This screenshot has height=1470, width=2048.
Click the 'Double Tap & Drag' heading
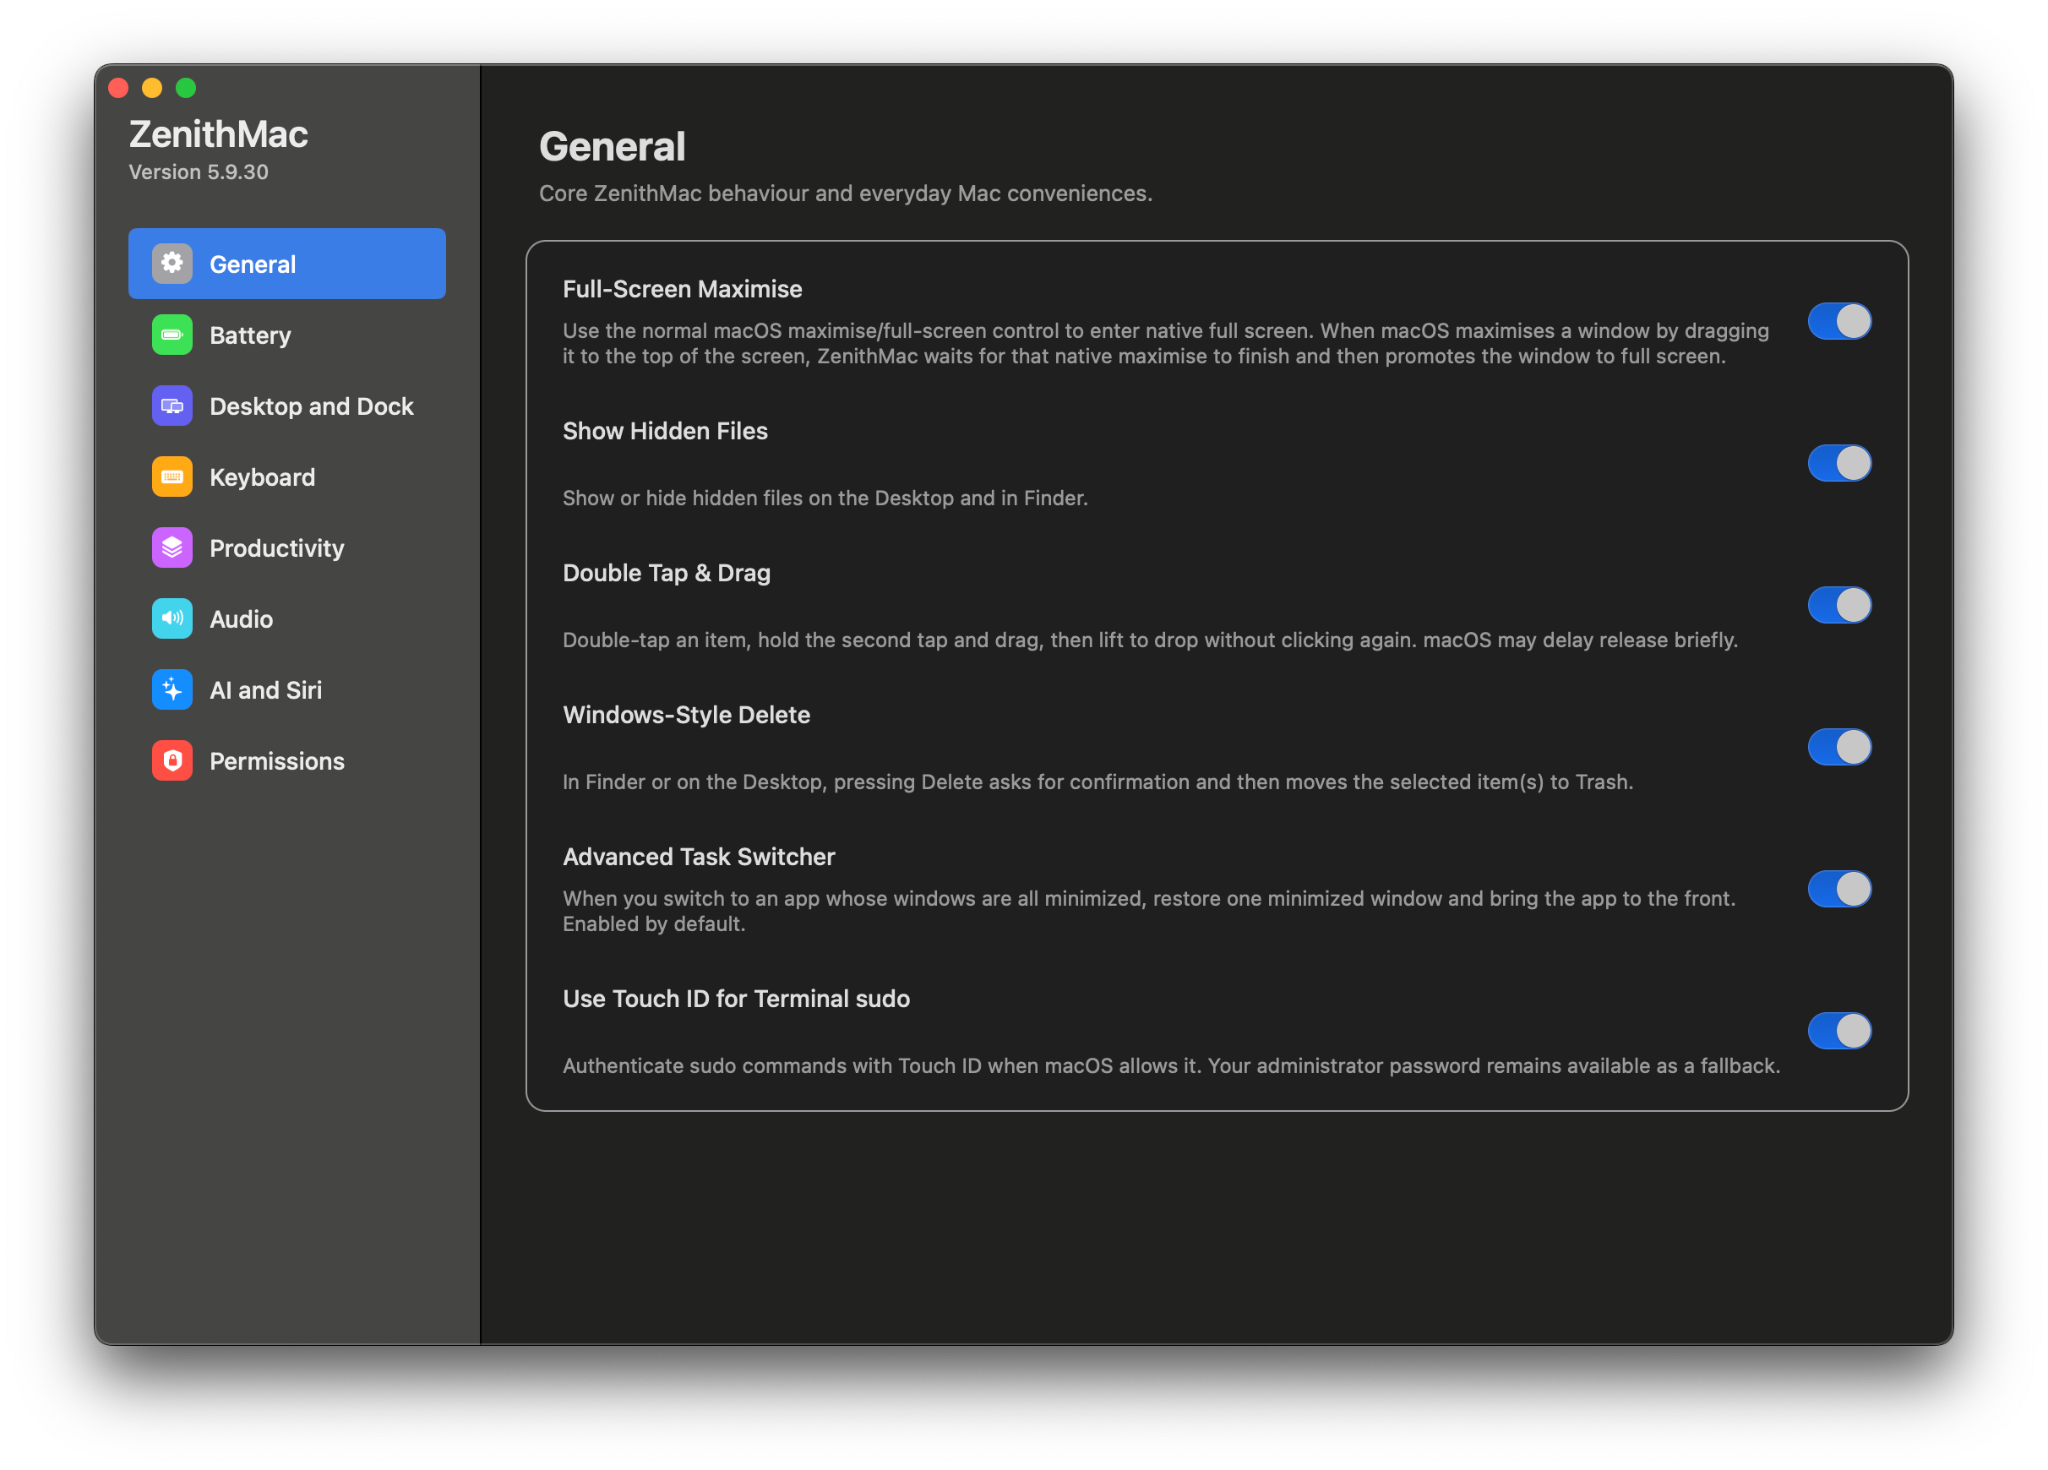pyautogui.click(x=666, y=574)
